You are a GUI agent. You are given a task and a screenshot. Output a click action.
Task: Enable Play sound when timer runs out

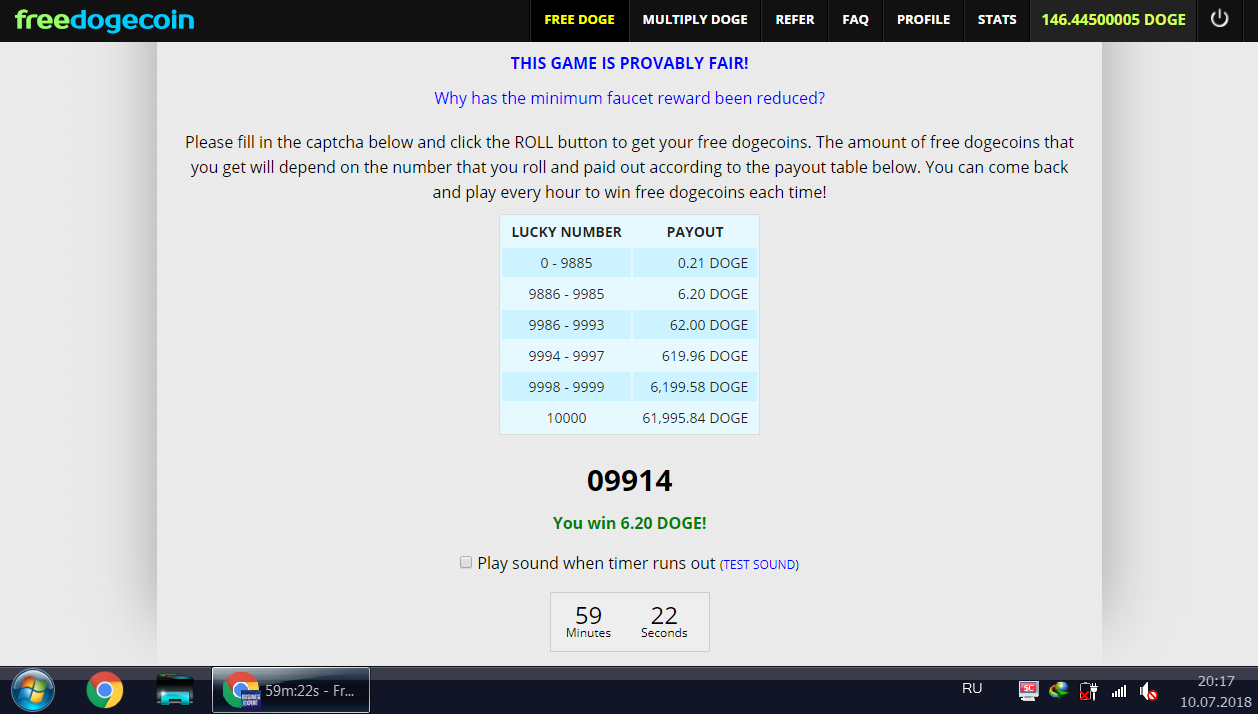465,563
